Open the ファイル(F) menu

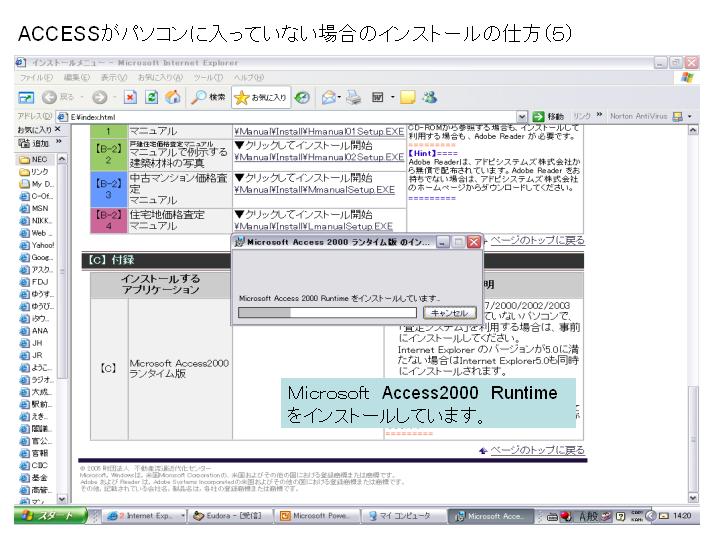point(36,77)
